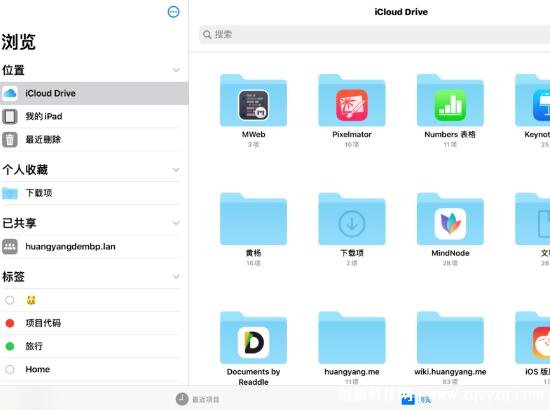Image resolution: width=550 pixels, height=410 pixels.
Task: Open the Numbers 表格 folder
Action: tap(450, 100)
